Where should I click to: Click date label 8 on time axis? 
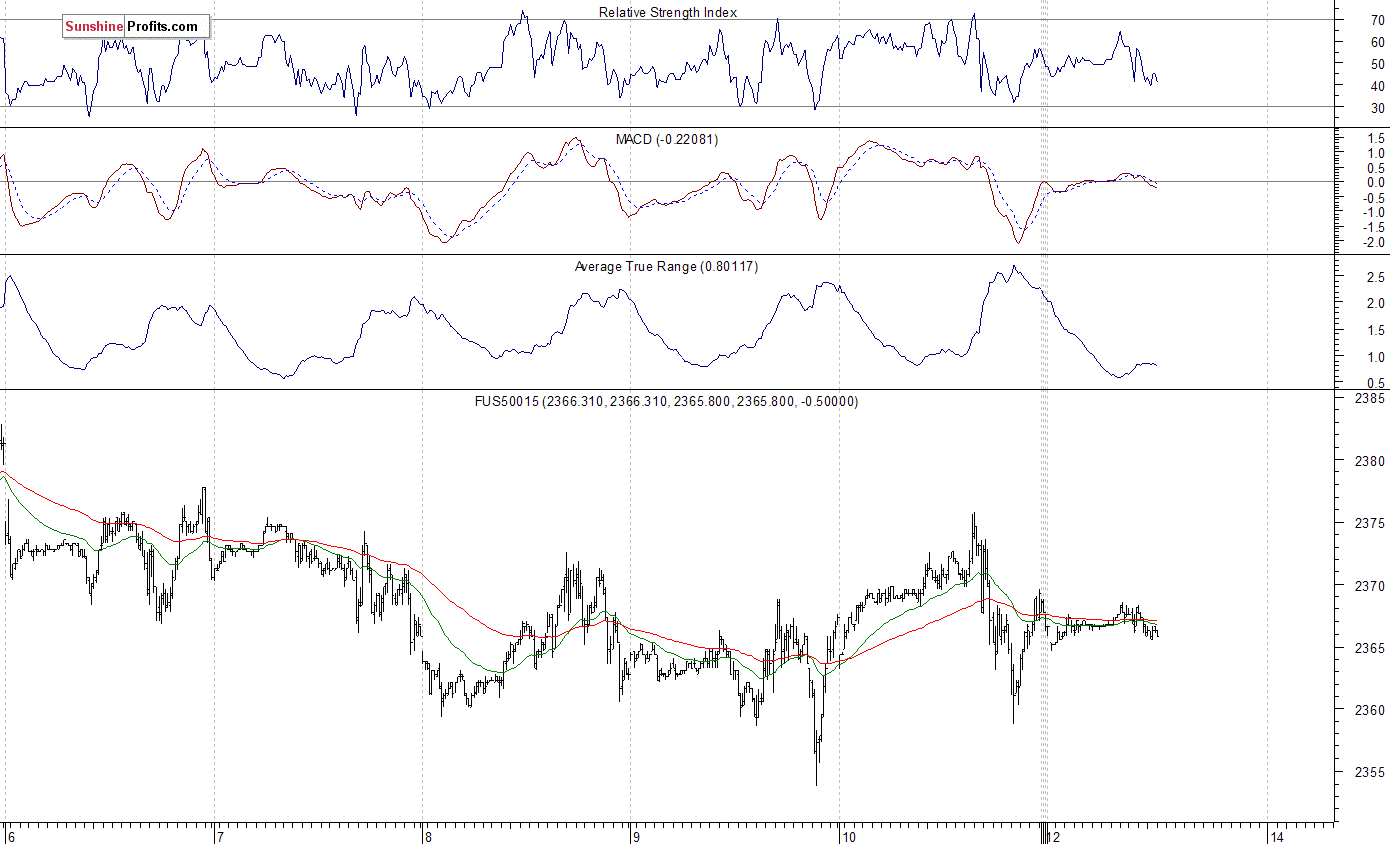428,836
